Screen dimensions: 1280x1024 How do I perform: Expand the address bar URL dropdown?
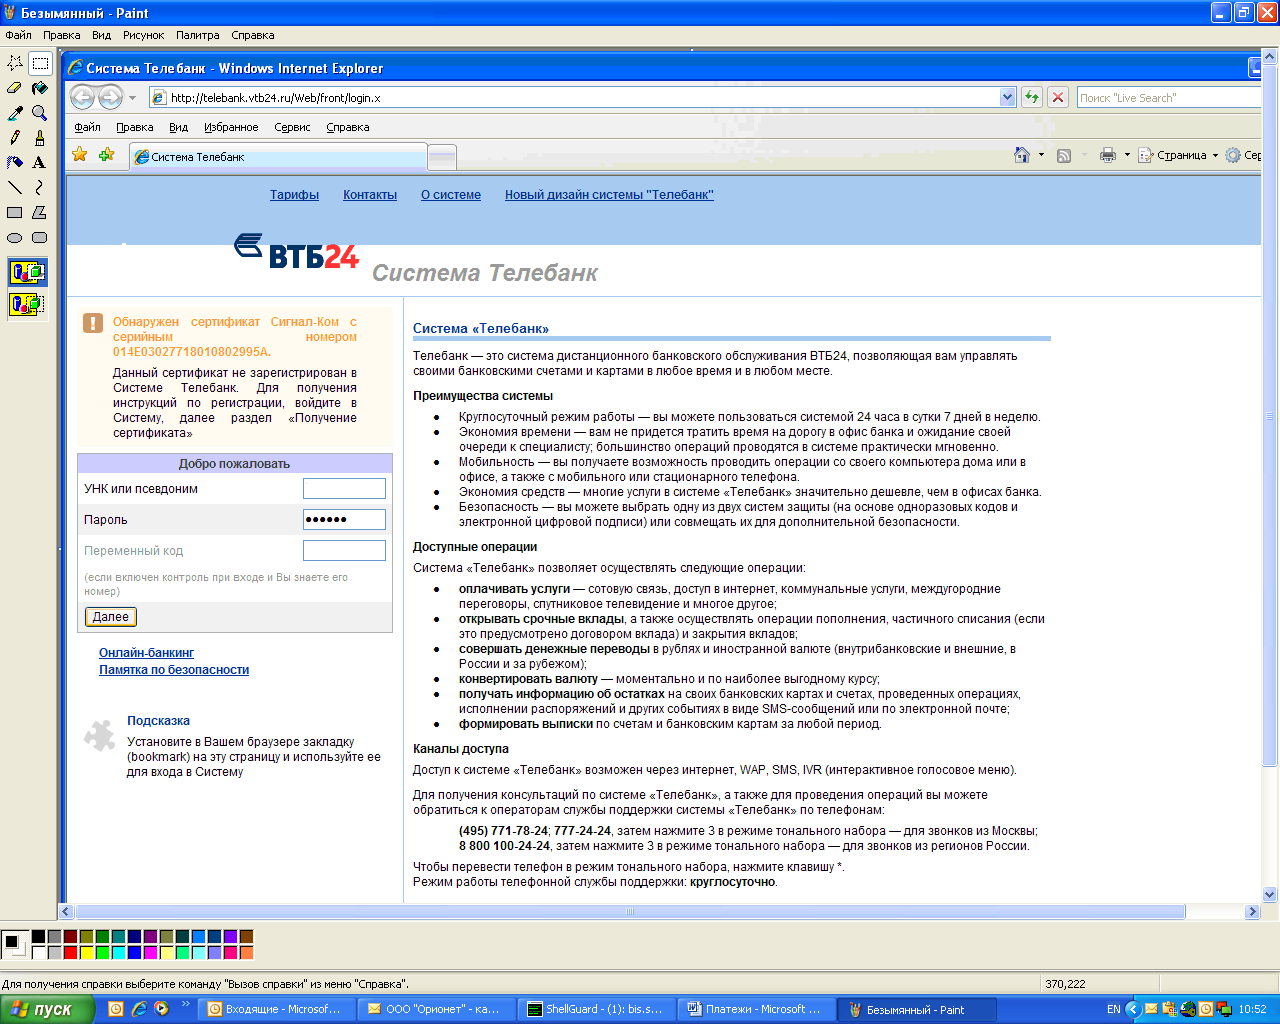pos(1007,97)
